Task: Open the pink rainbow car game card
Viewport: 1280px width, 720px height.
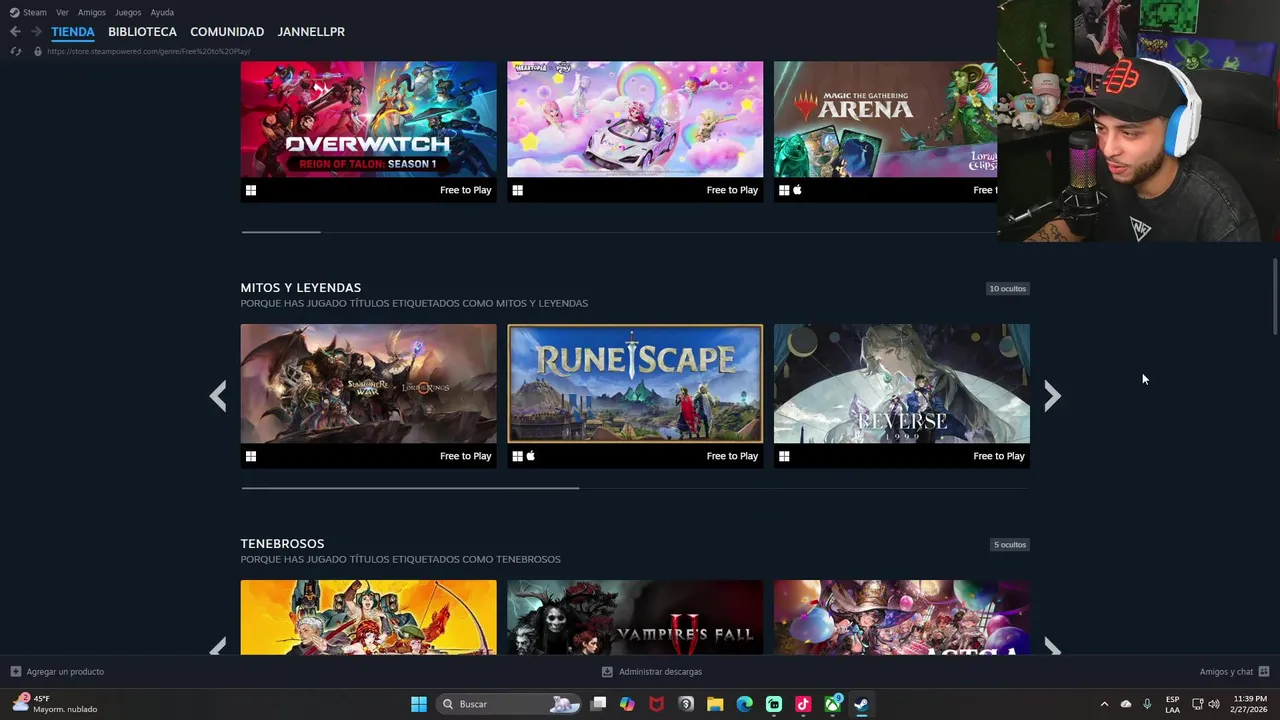Action: point(635,131)
